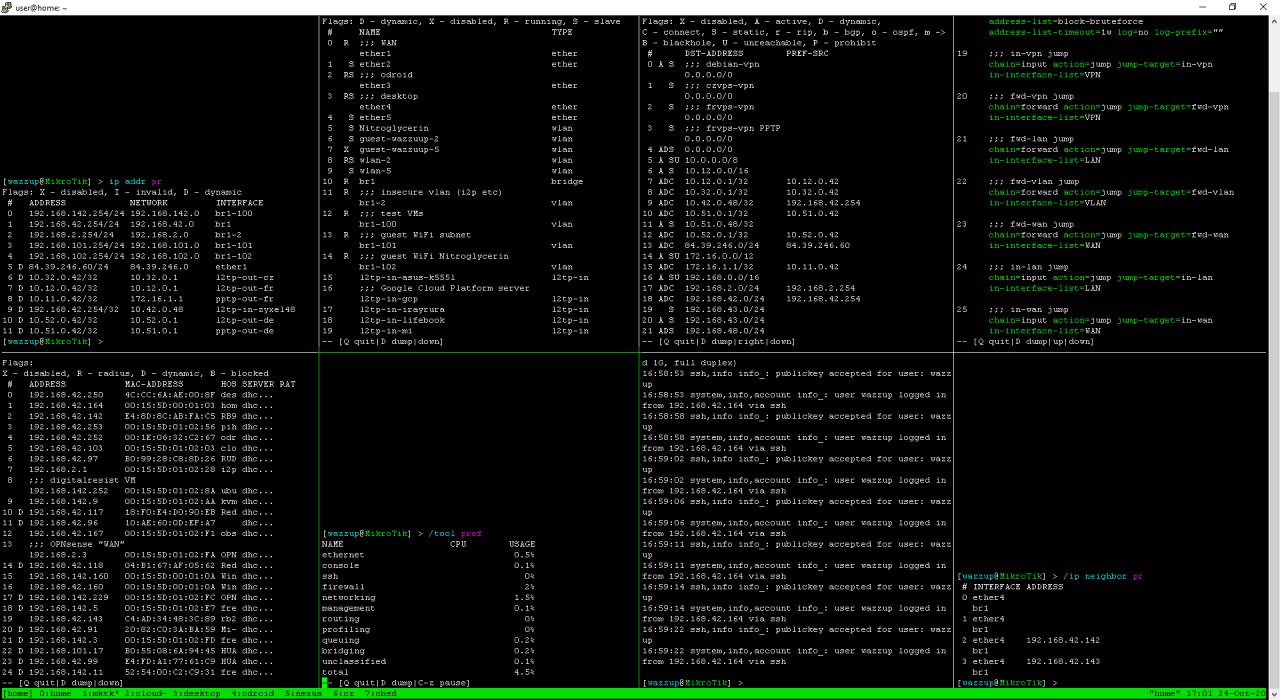Screen dimensions: 1280x700
Task: Click the '/tool prof' command text
Action: tap(454, 533)
